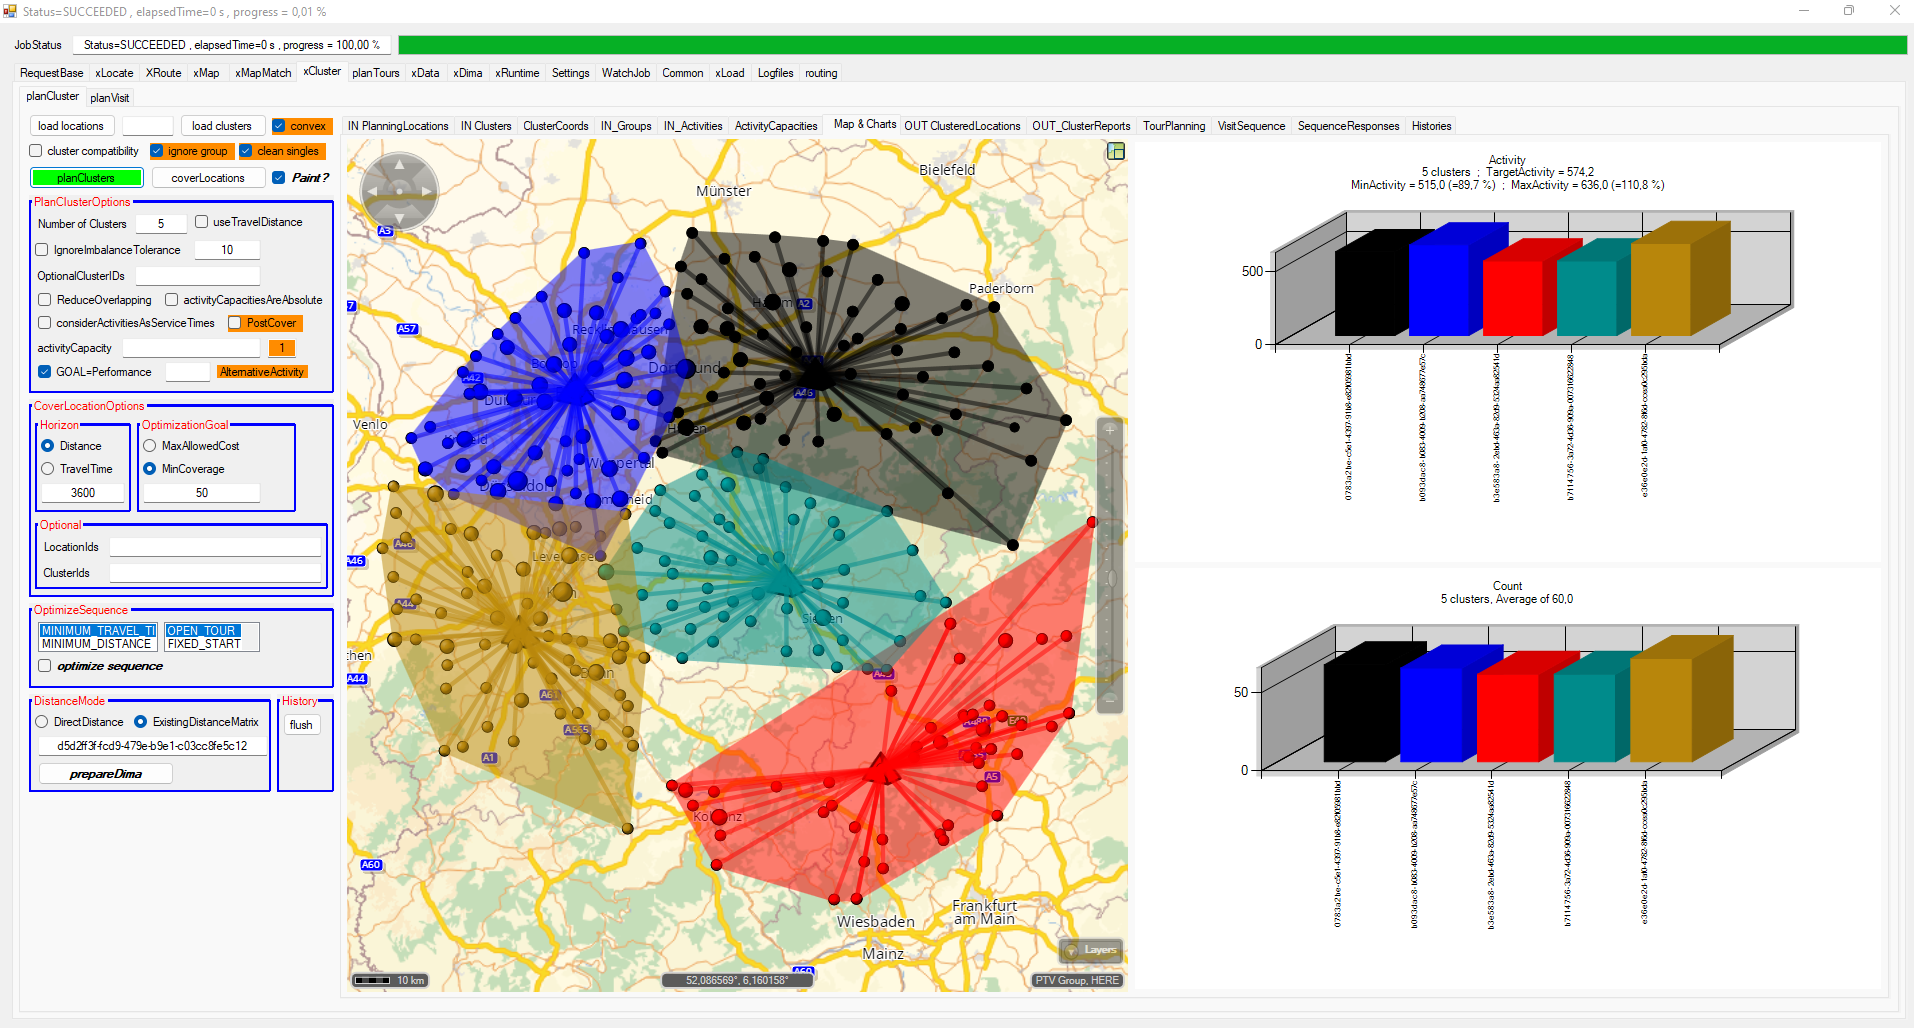Pan map up with navigation compass arrow
1914x1028 pixels.
(399, 164)
